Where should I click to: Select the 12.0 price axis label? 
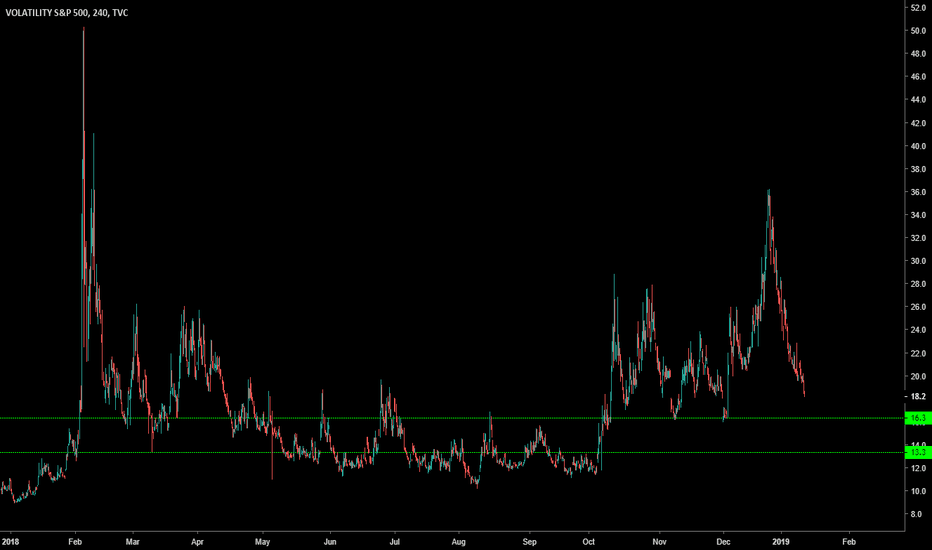[x=918, y=468]
